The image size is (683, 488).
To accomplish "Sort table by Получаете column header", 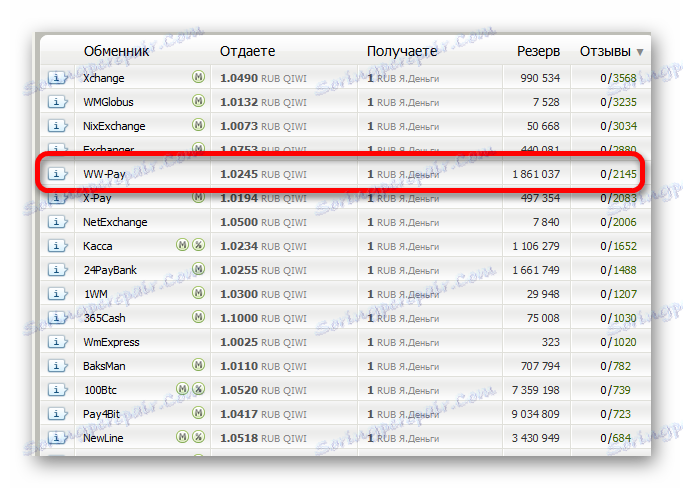I will click(402, 51).
